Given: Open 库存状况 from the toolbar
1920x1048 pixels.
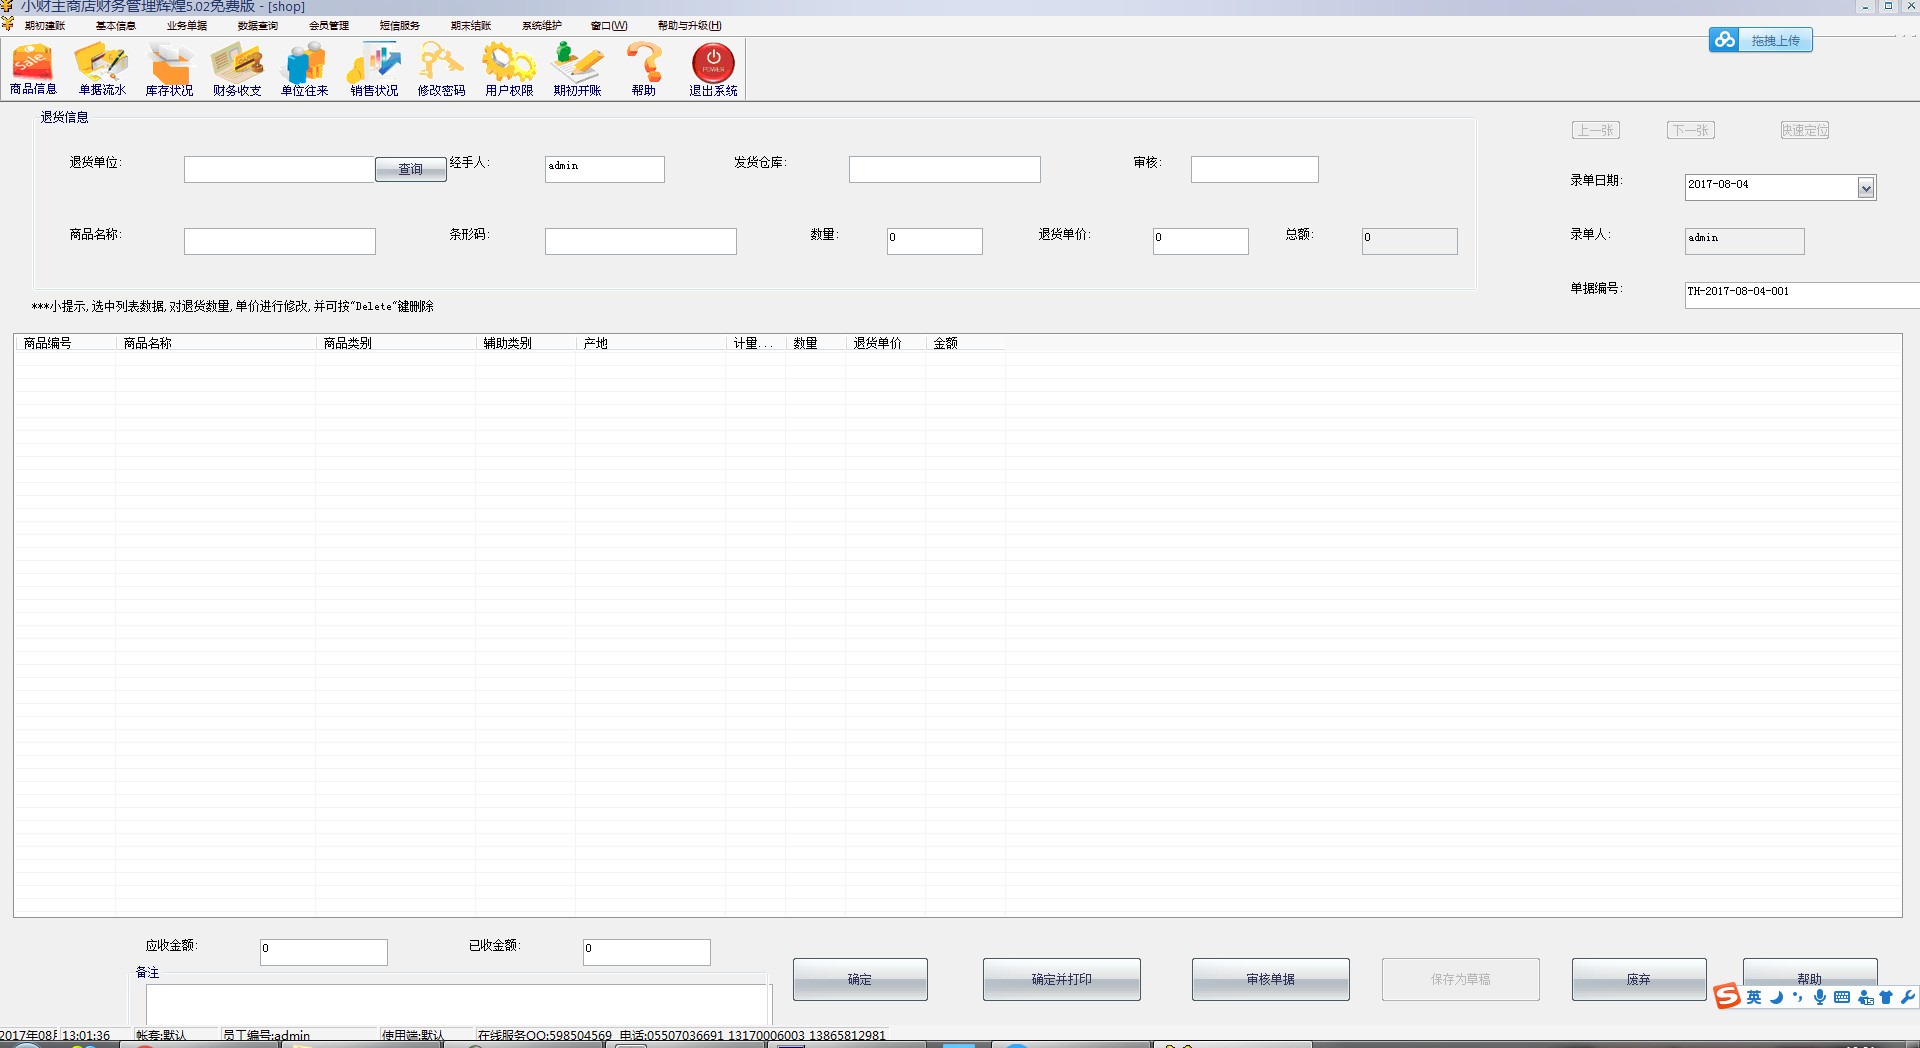Looking at the screenshot, I should [x=169, y=69].
